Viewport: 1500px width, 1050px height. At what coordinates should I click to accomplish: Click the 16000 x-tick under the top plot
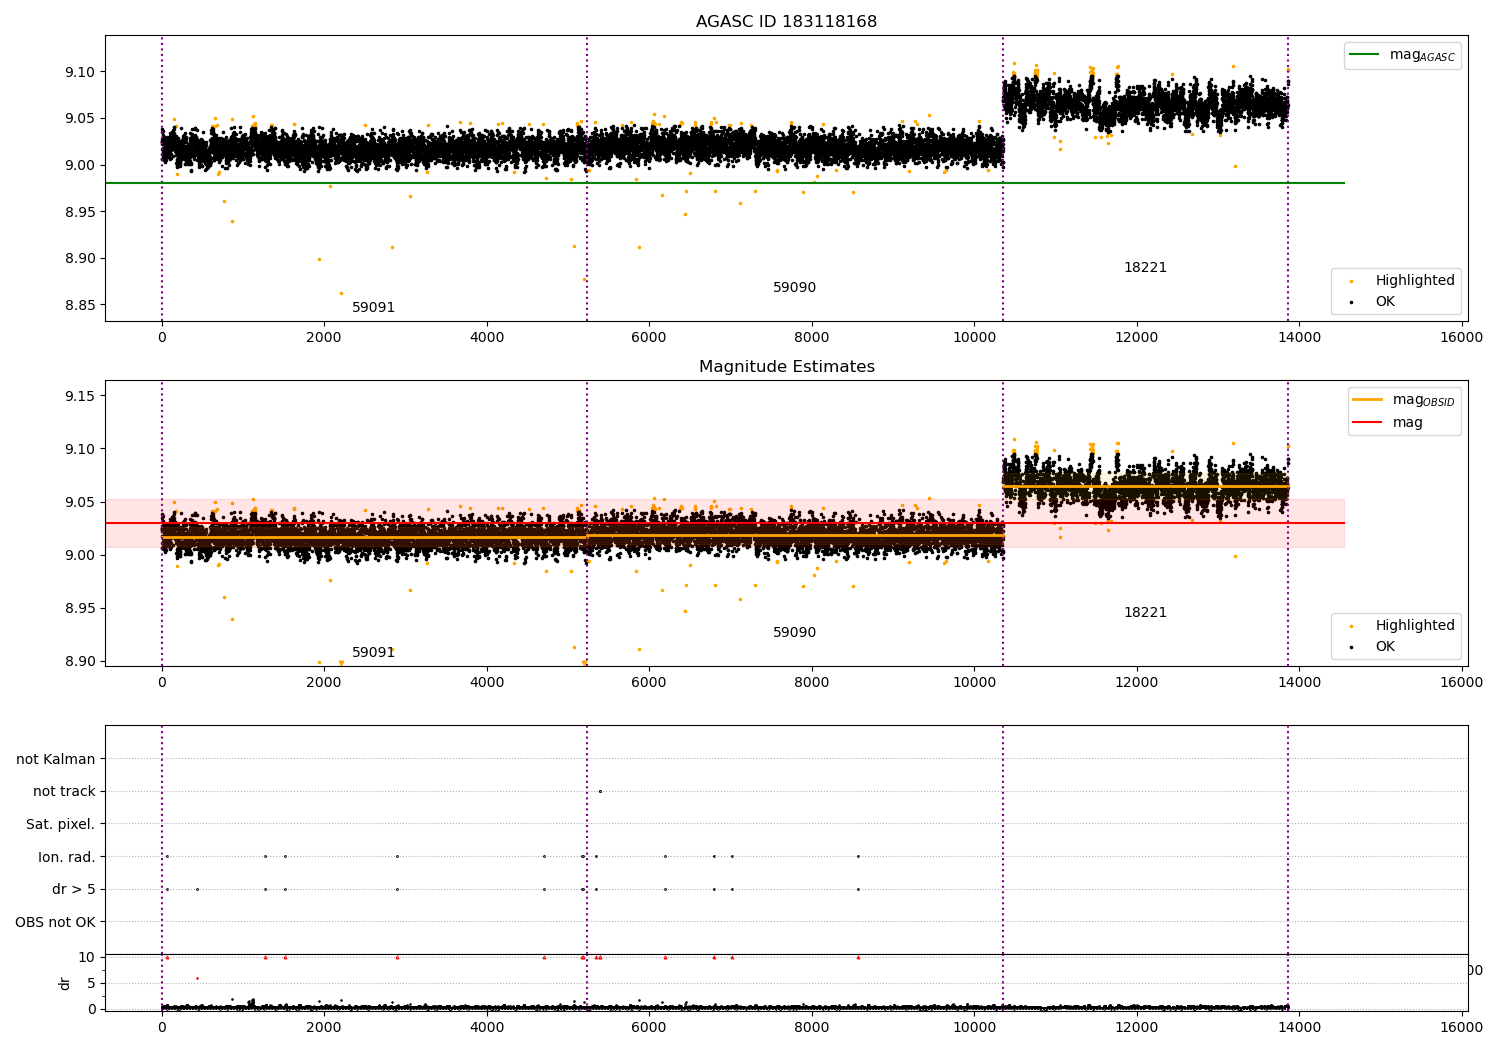pyautogui.click(x=1461, y=338)
